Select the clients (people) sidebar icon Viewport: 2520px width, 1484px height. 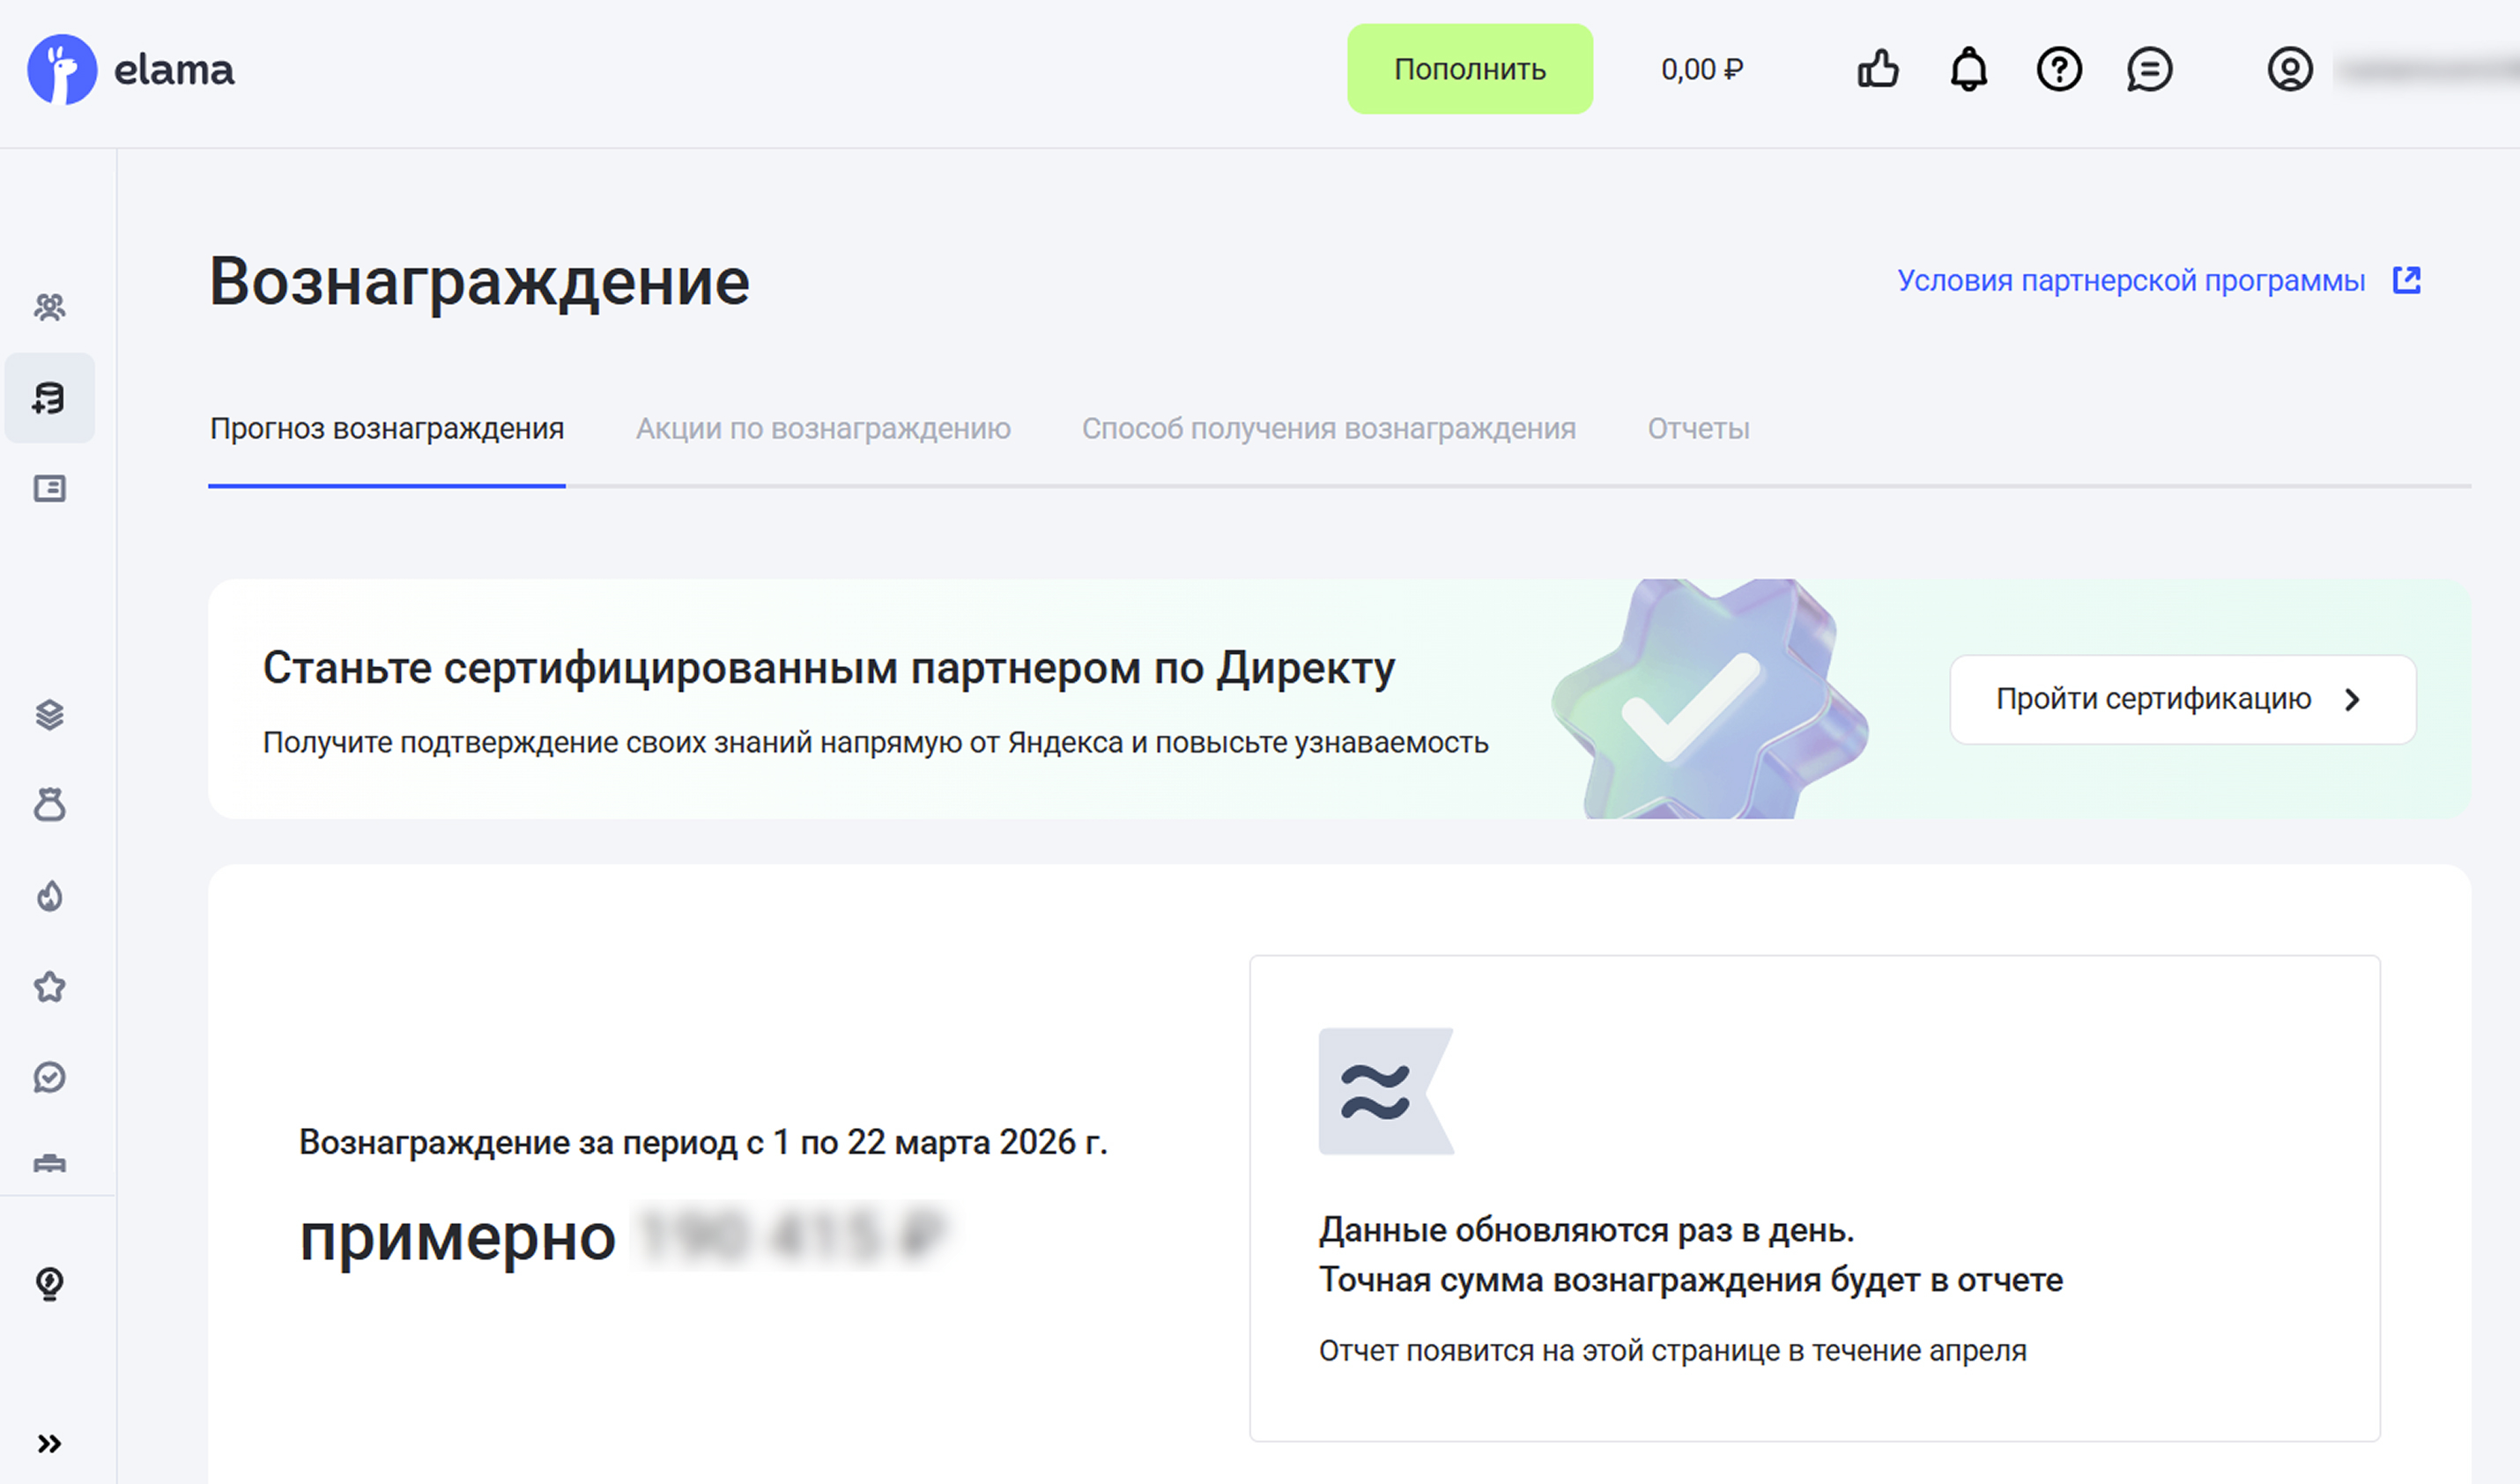coord(50,307)
